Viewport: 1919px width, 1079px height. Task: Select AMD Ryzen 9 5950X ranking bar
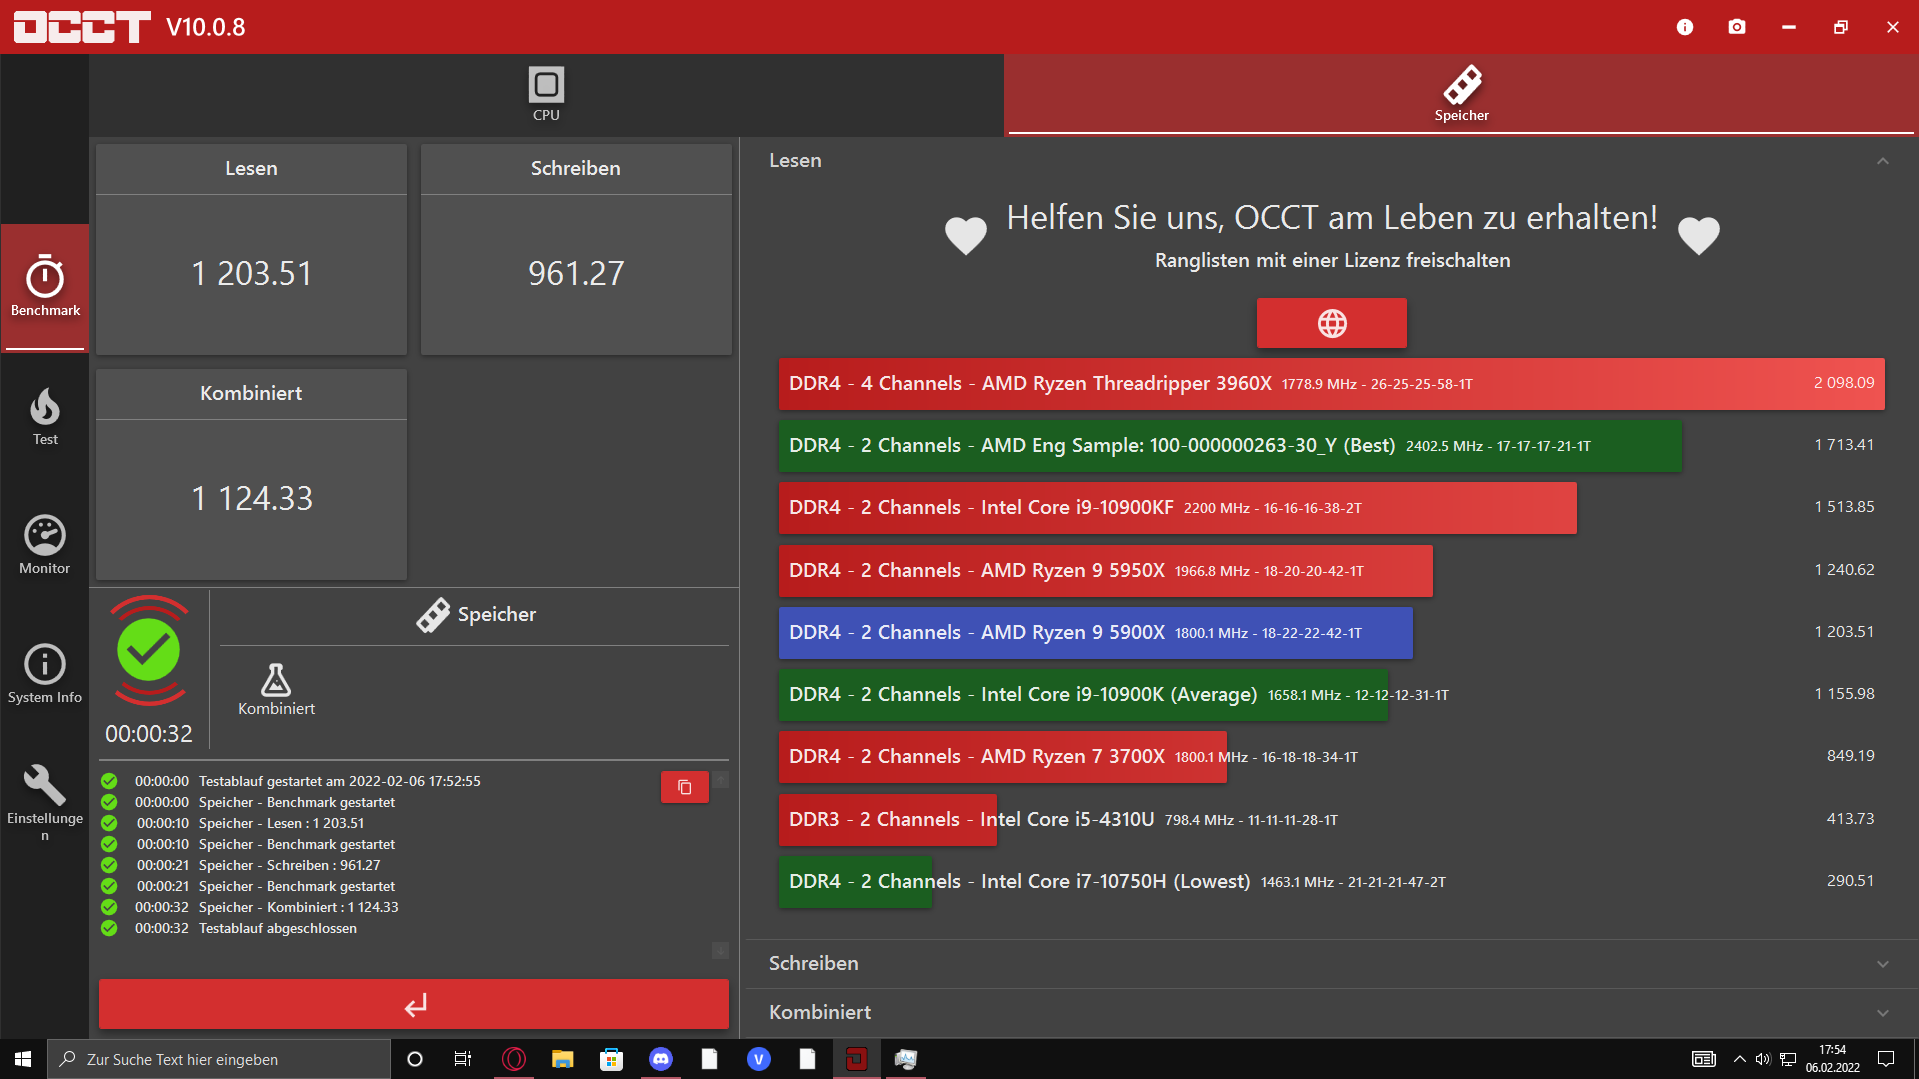[x=1105, y=571]
